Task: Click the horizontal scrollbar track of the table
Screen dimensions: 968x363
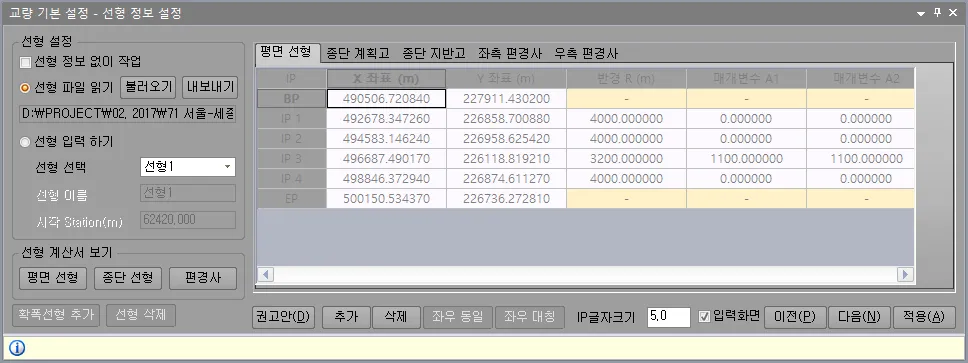Action: (x=585, y=274)
